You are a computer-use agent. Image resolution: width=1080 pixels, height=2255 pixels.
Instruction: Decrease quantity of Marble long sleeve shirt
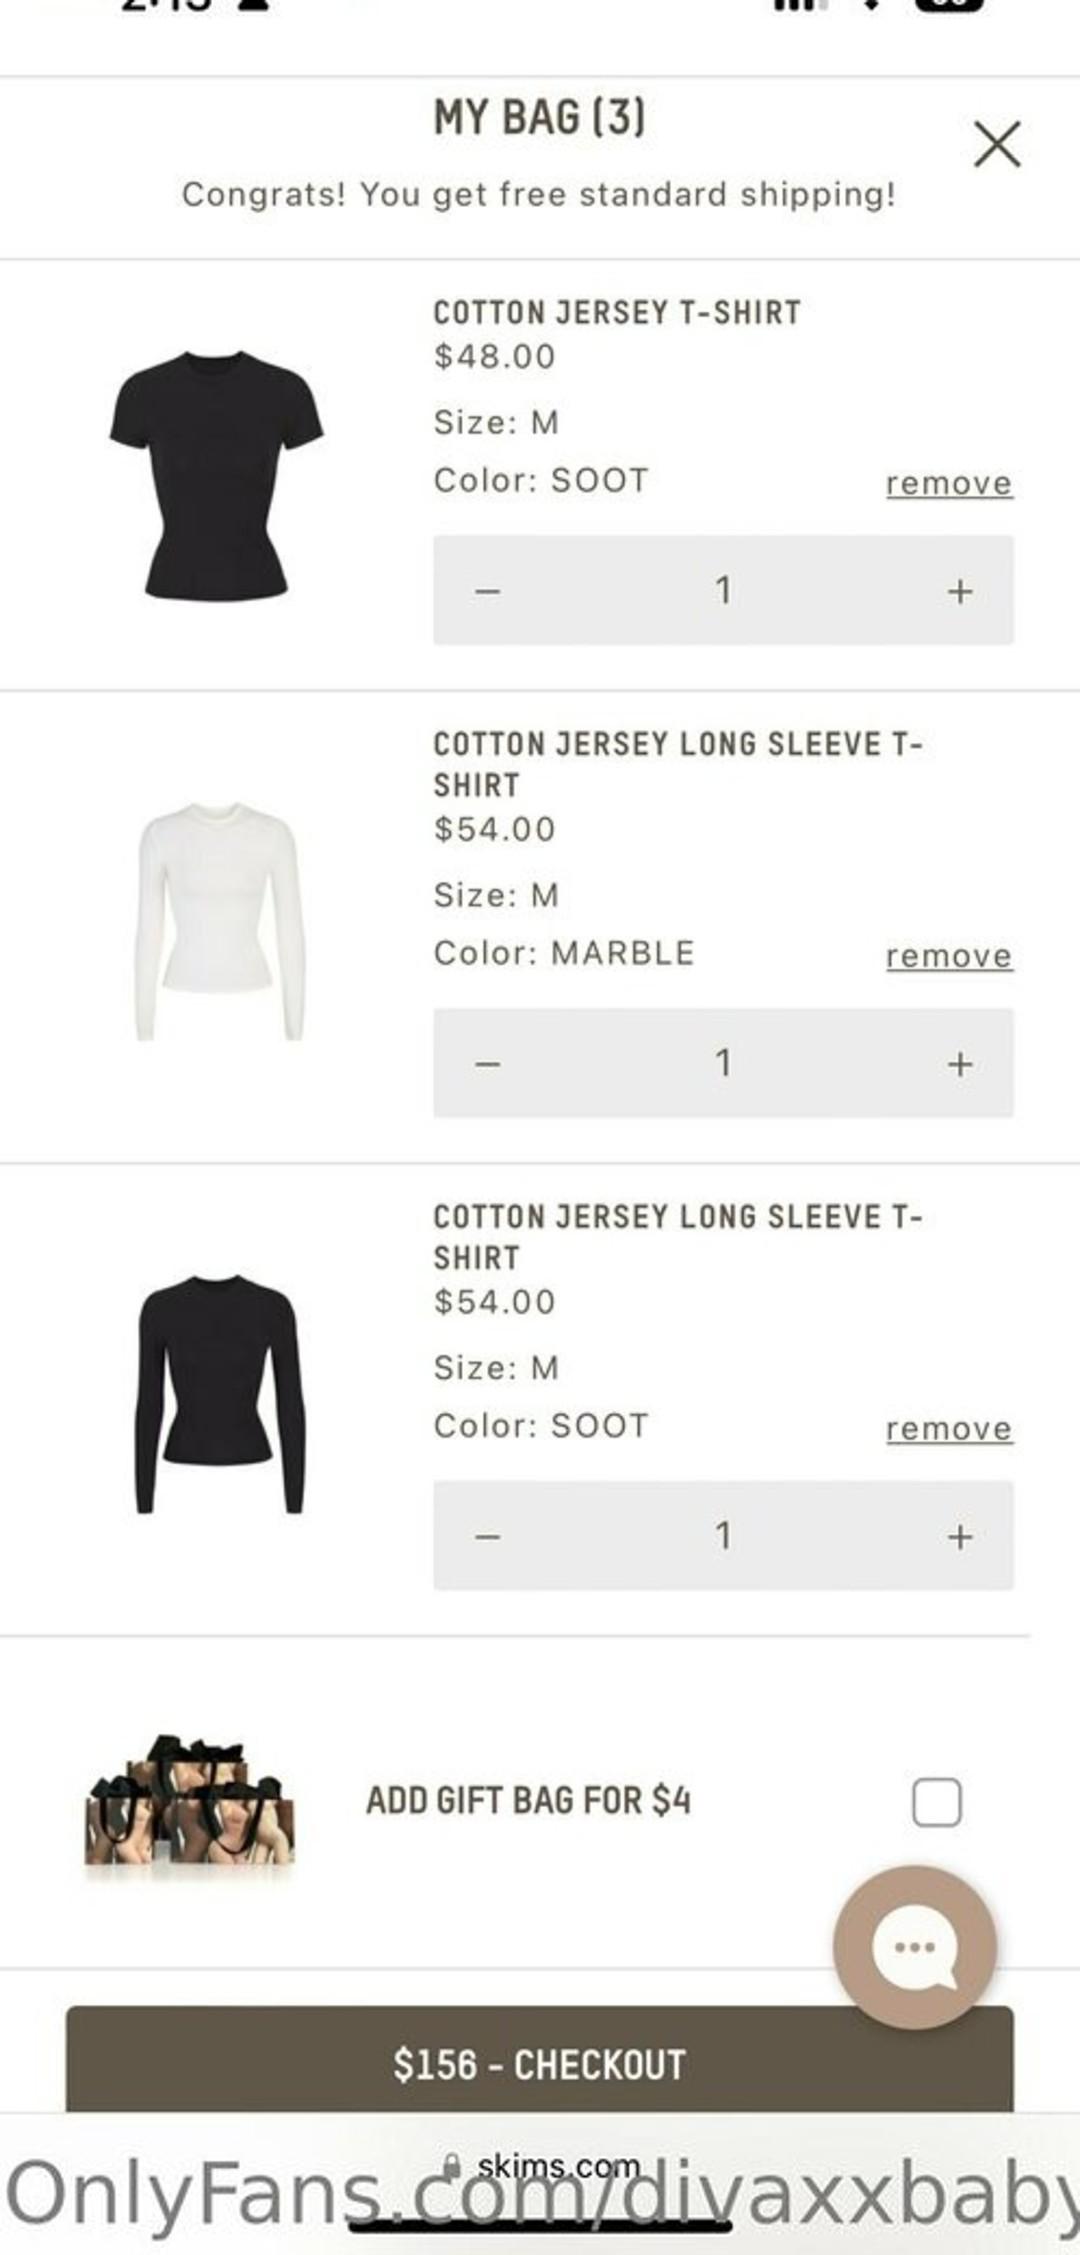point(488,1063)
